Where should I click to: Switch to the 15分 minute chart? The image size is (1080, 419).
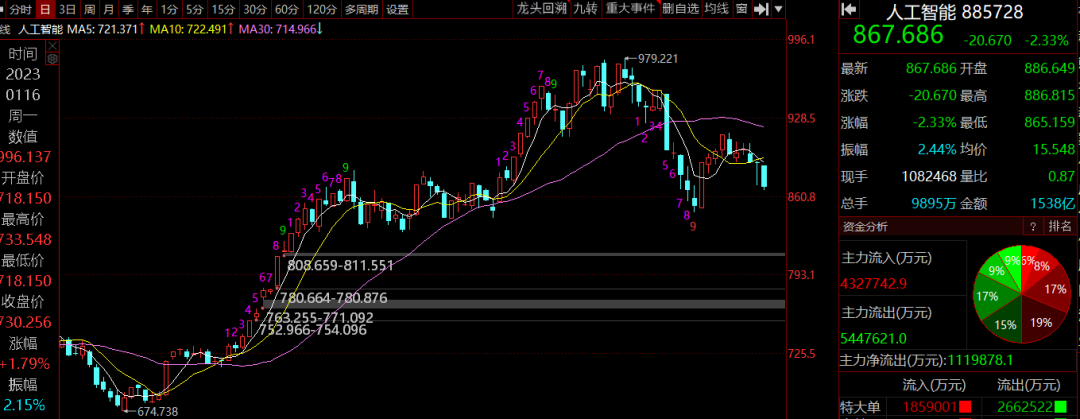tap(223, 9)
